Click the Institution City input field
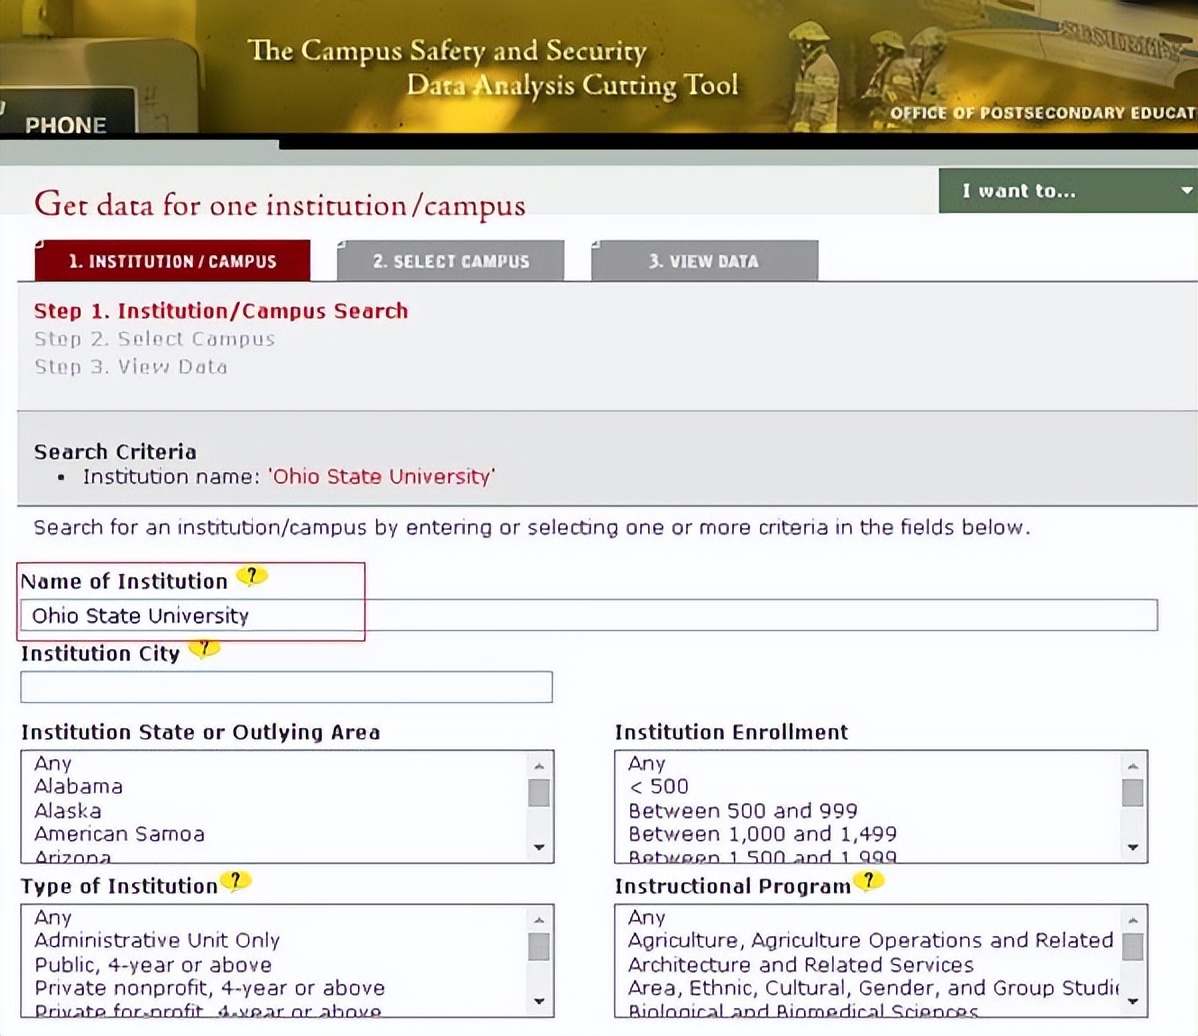The image size is (1198, 1036). coord(287,687)
